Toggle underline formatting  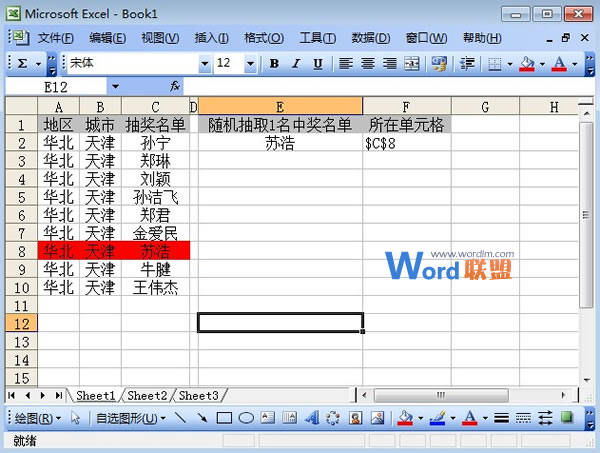tap(318, 63)
